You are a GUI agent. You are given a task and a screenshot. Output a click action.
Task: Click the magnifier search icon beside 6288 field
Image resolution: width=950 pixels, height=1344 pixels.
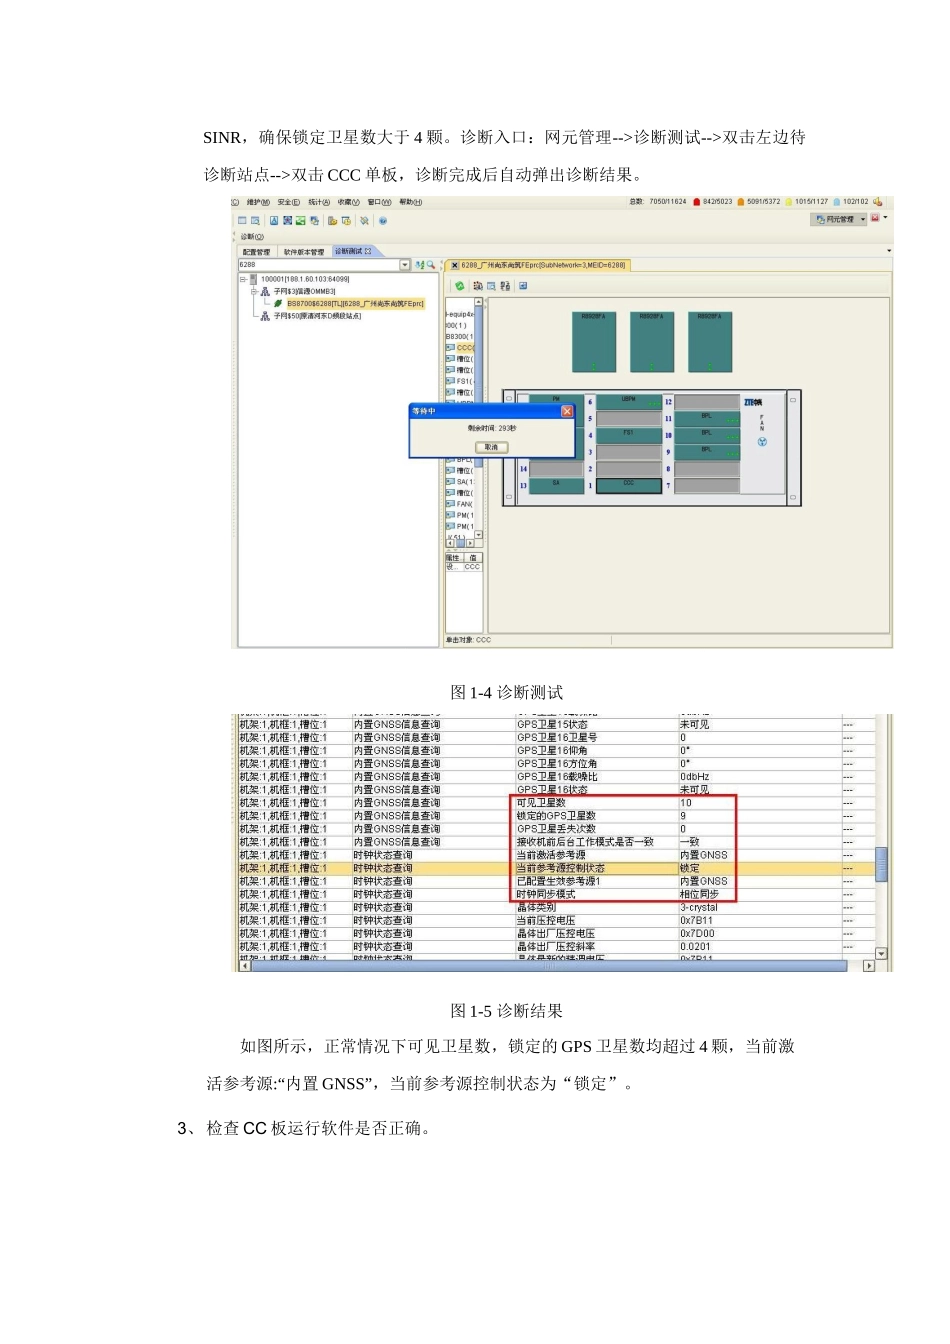[x=431, y=265]
